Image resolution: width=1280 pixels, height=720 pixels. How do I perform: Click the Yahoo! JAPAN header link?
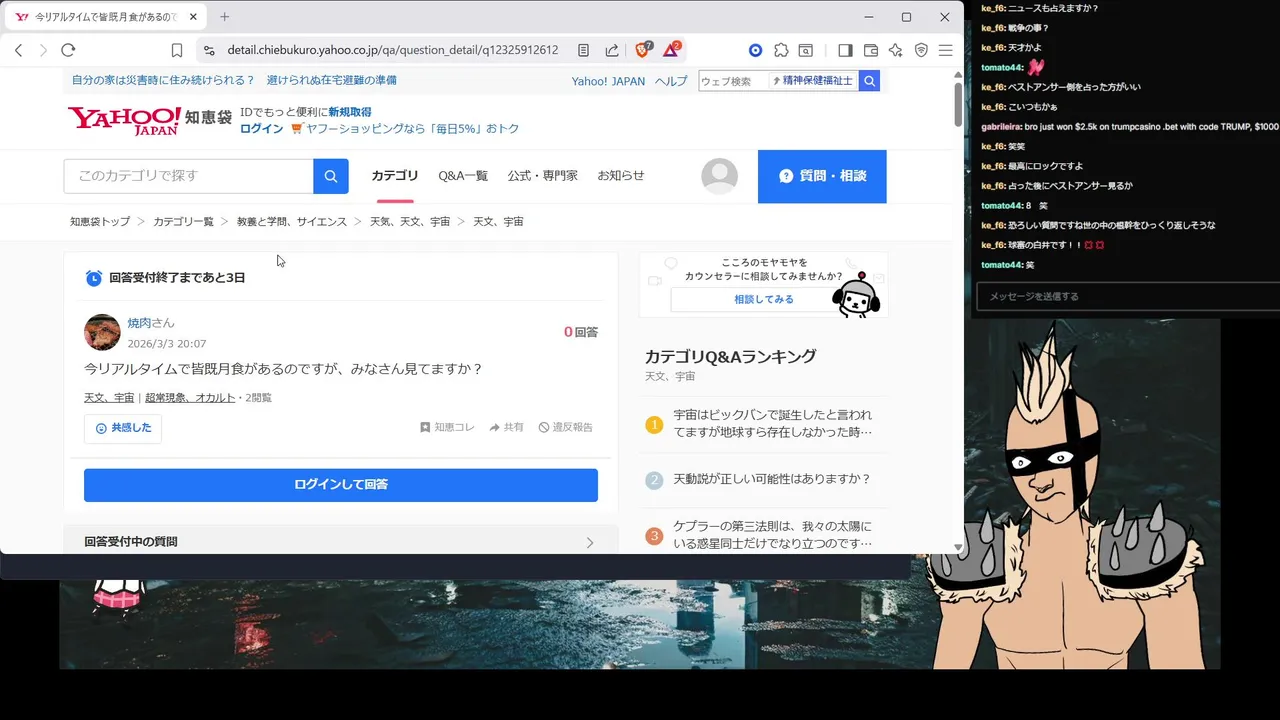pyautogui.click(x=608, y=82)
